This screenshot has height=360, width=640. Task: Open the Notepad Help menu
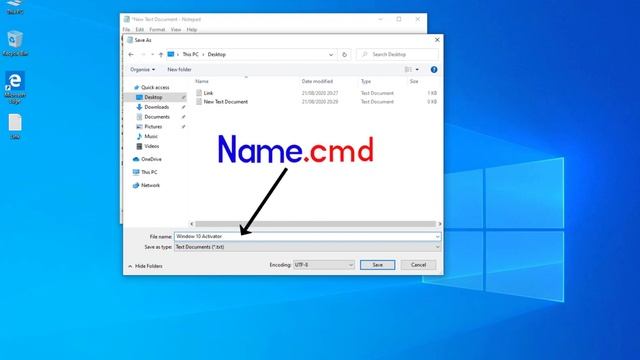click(x=192, y=29)
